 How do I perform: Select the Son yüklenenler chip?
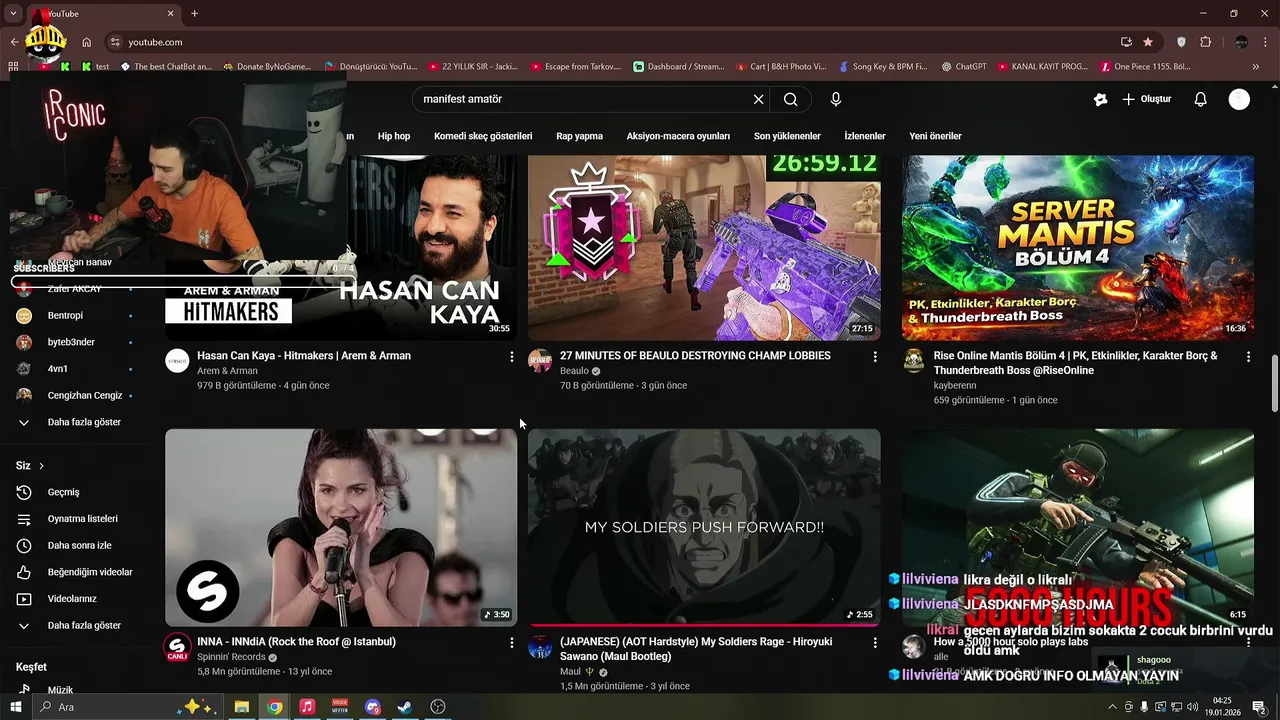pyautogui.click(x=787, y=136)
